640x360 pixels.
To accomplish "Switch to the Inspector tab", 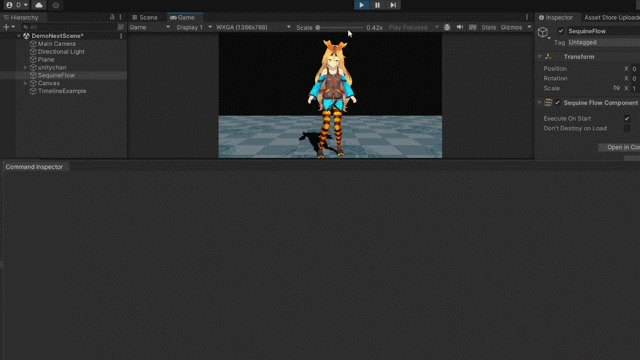I will point(556,17).
